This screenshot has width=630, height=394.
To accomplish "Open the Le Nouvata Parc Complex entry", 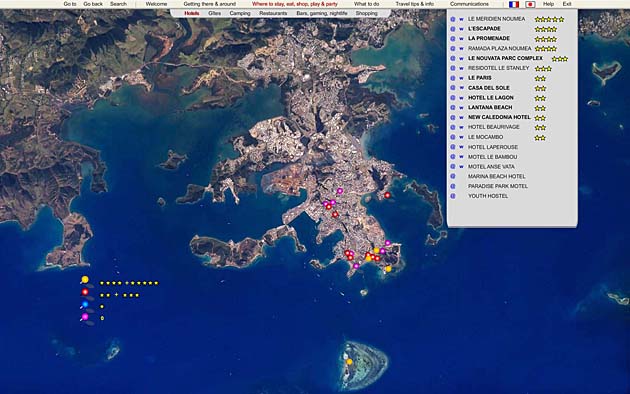I will tap(505, 58).
